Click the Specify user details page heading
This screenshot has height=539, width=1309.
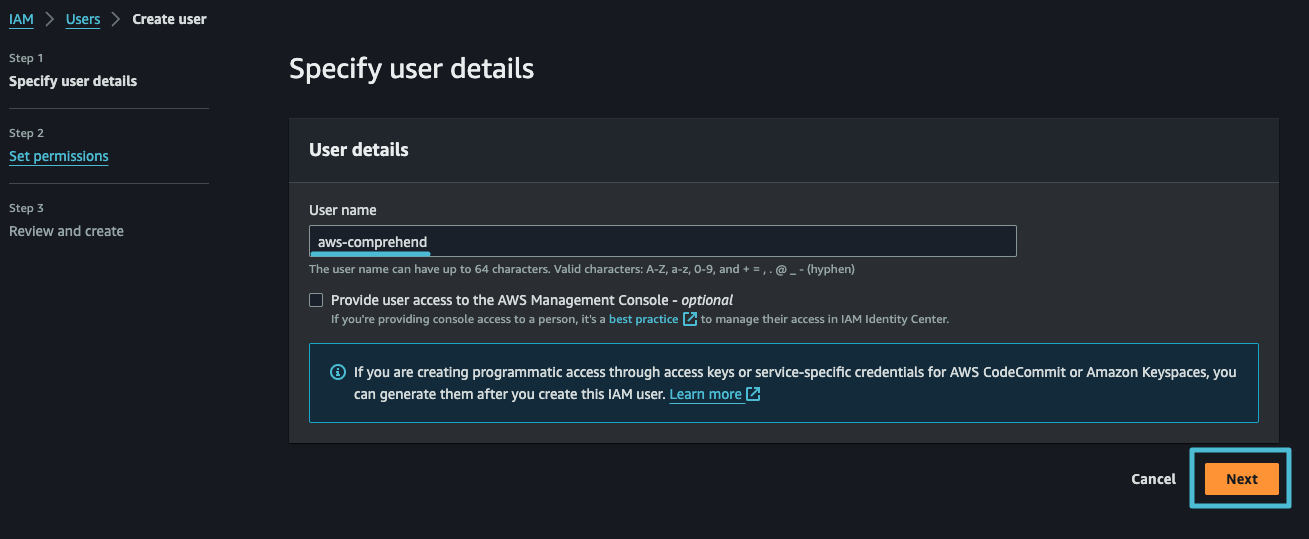pyautogui.click(x=411, y=68)
